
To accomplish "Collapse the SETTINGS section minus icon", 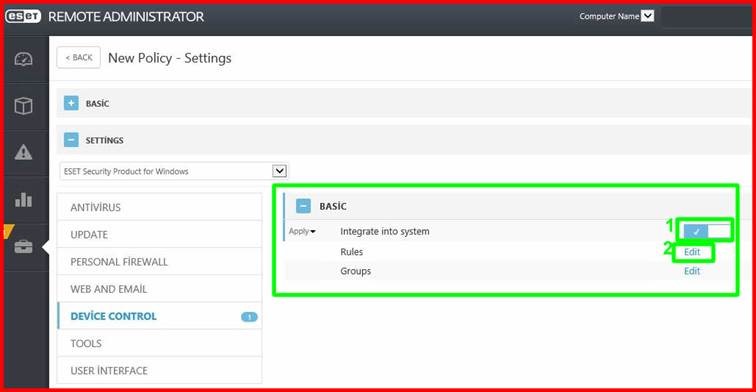I will pos(71,140).
